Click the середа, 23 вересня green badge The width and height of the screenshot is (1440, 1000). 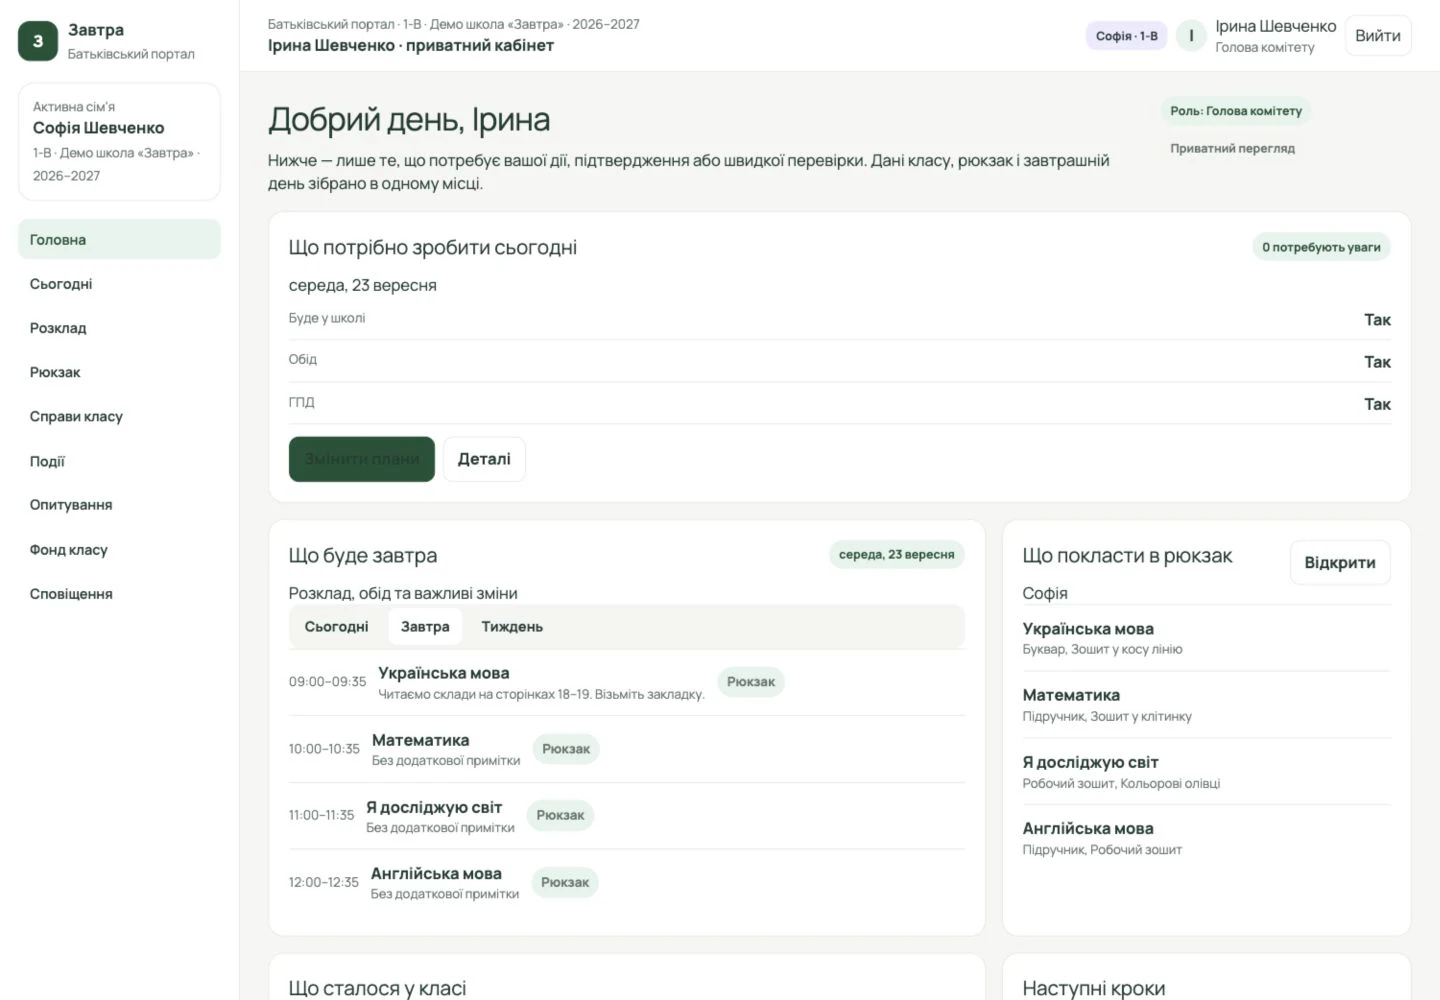tap(896, 554)
